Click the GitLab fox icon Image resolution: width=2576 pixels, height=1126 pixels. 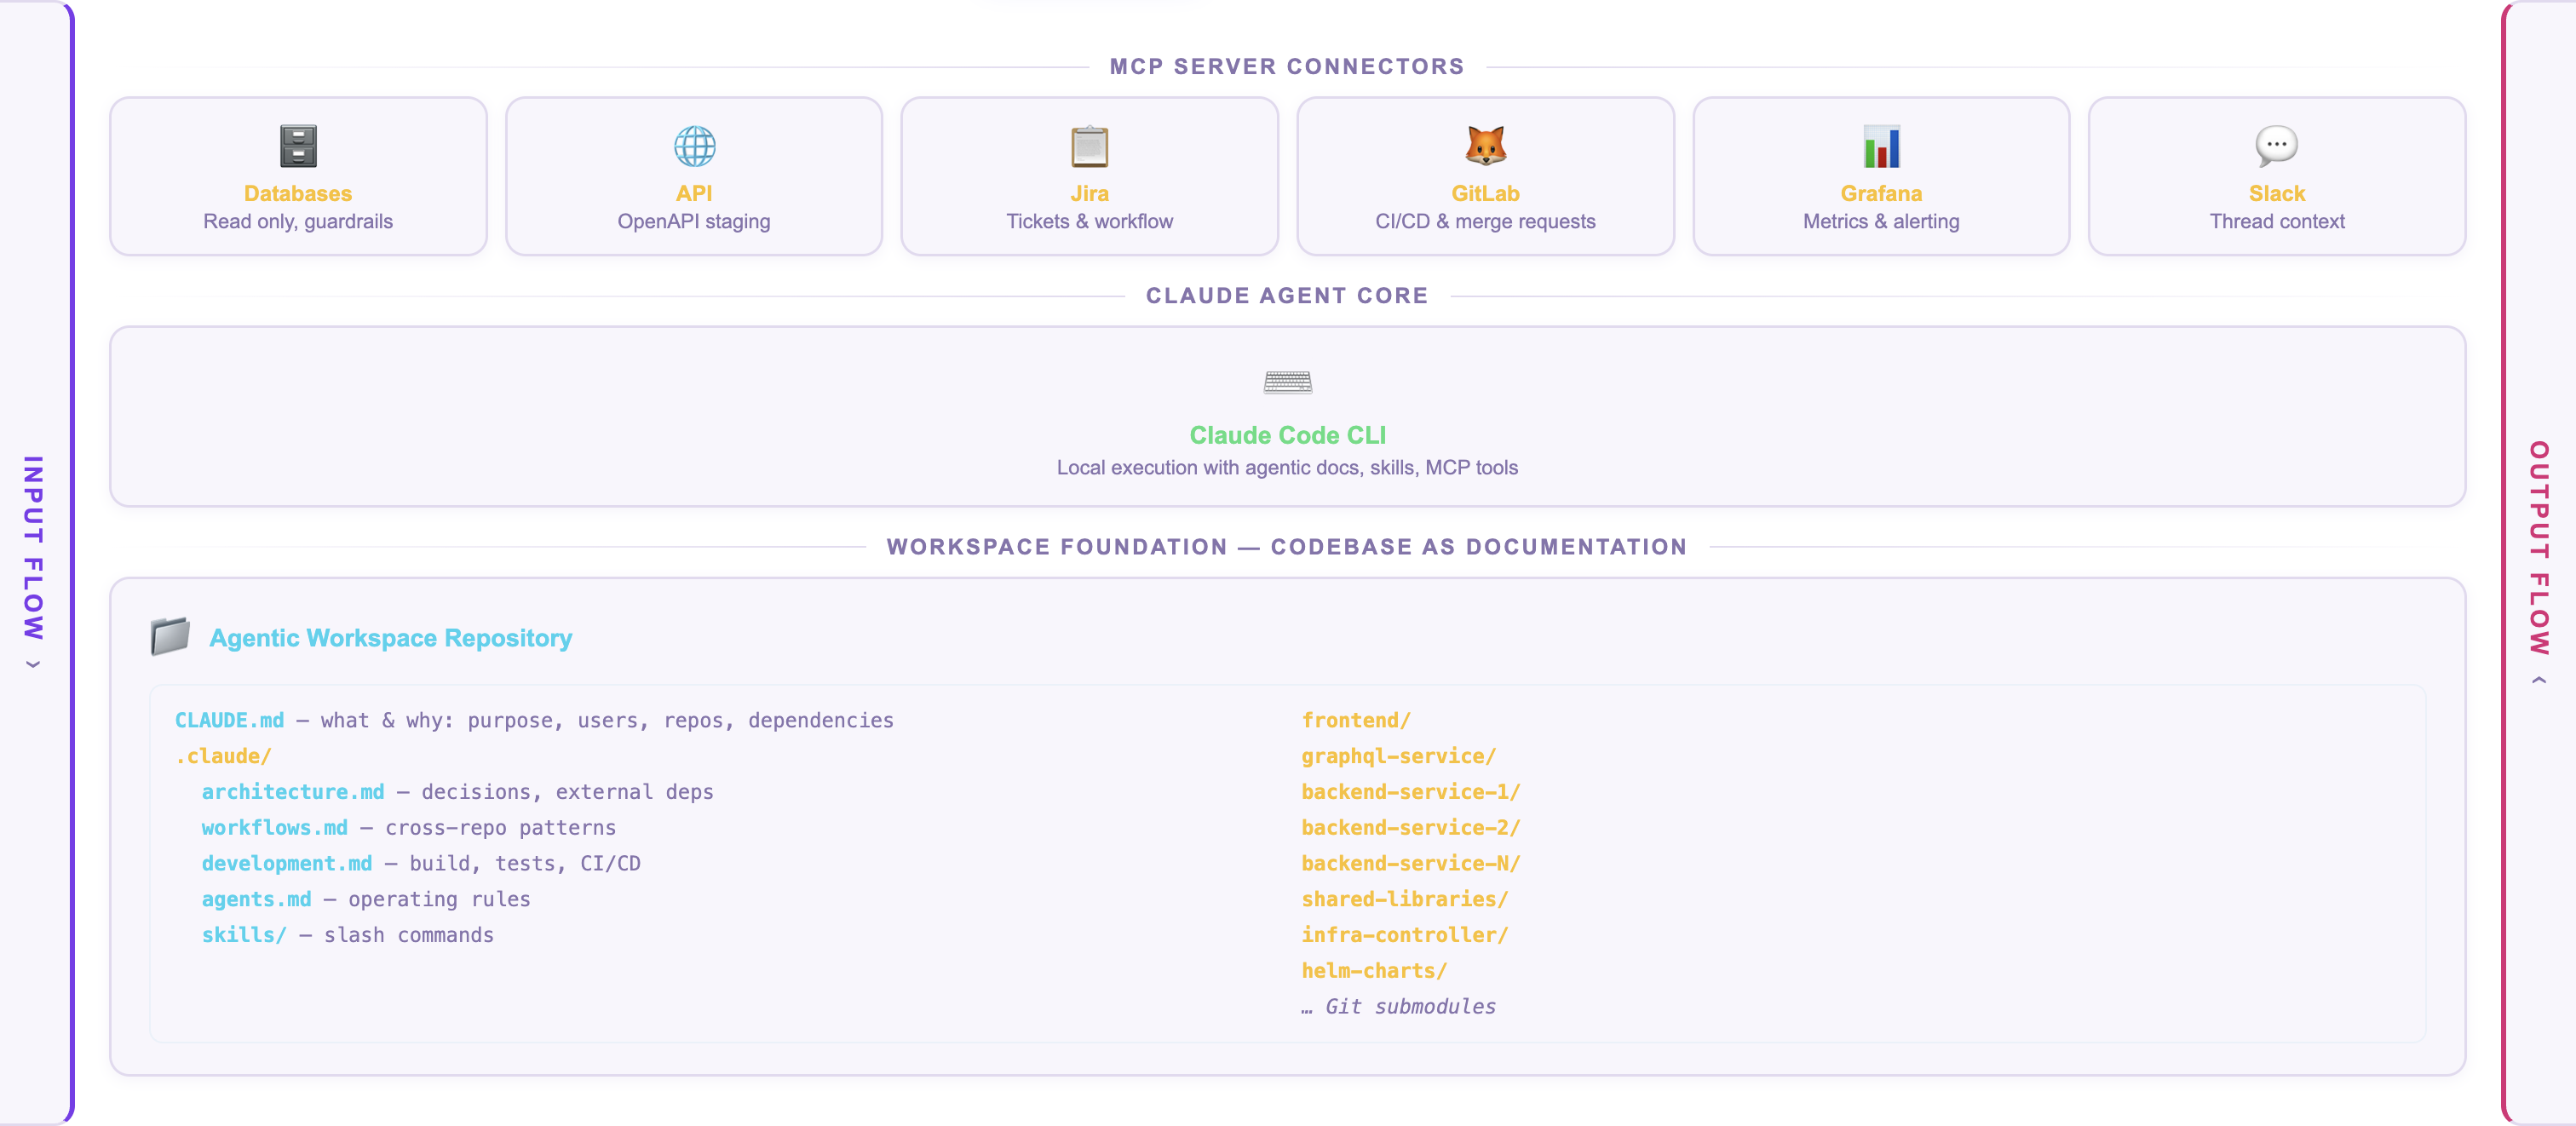point(1485,146)
